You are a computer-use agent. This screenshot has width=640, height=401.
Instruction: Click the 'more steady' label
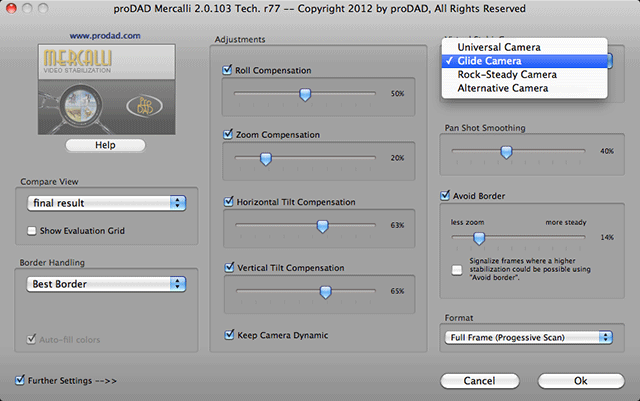[566, 222]
